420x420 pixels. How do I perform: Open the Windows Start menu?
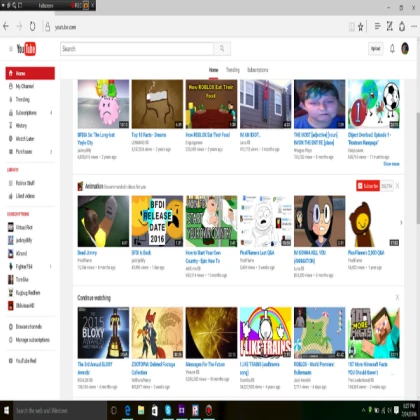click(x=6, y=410)
